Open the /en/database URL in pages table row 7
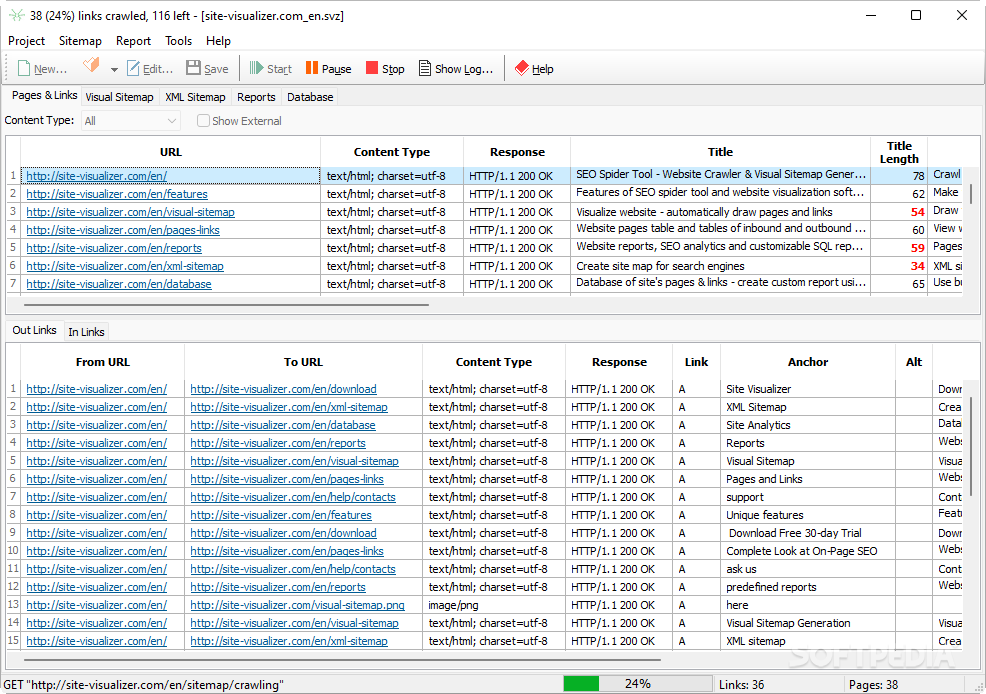The height and width of the screenshot is (694, 986). tap(119, 284)
